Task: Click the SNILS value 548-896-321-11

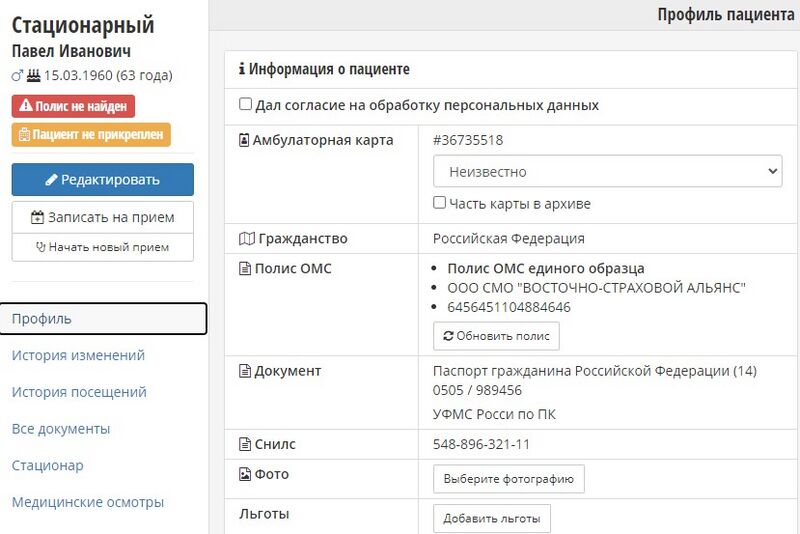Action: (481, 444)
